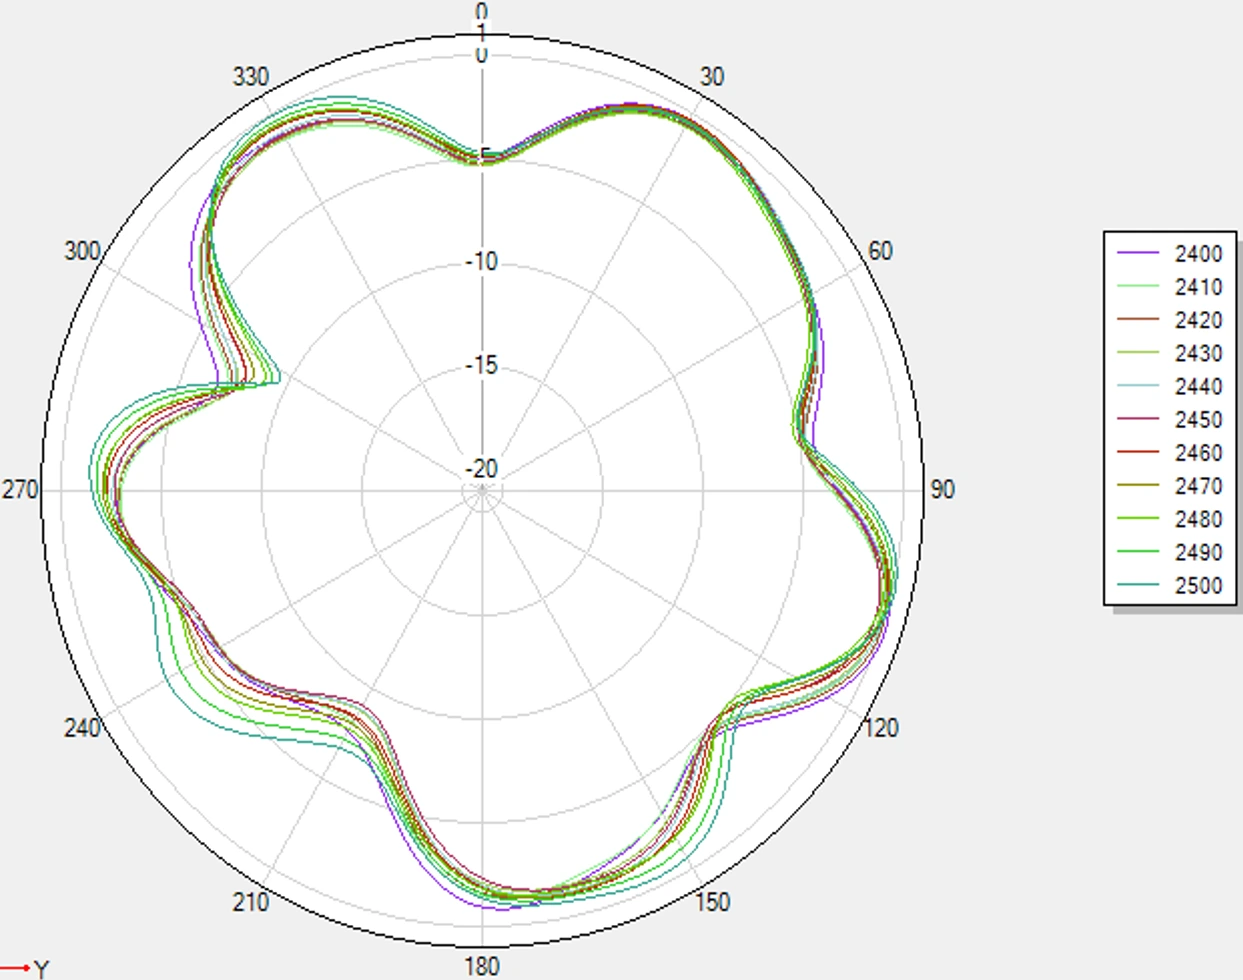Click the 2460 legend entry
This screenshot has height=980, width=1243.
pyautogui.click(x=1170, y=452)
